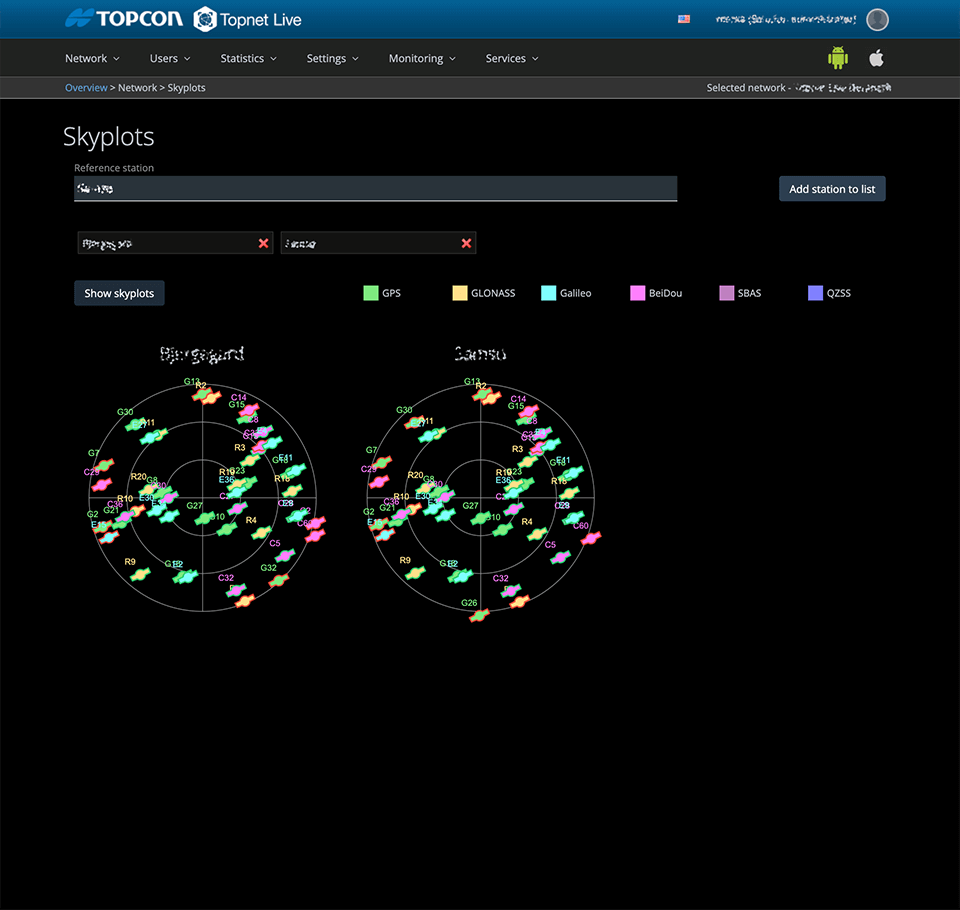Remove the second station tag
This screenshot has height=910, width=960.
click(x=466, y=243)
